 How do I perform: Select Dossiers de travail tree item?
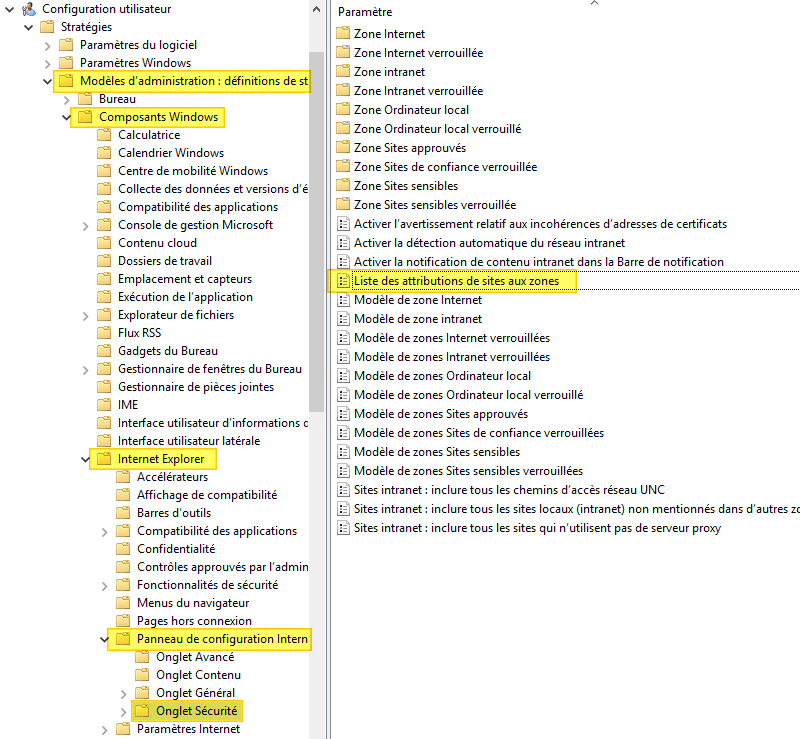[165, 261]
